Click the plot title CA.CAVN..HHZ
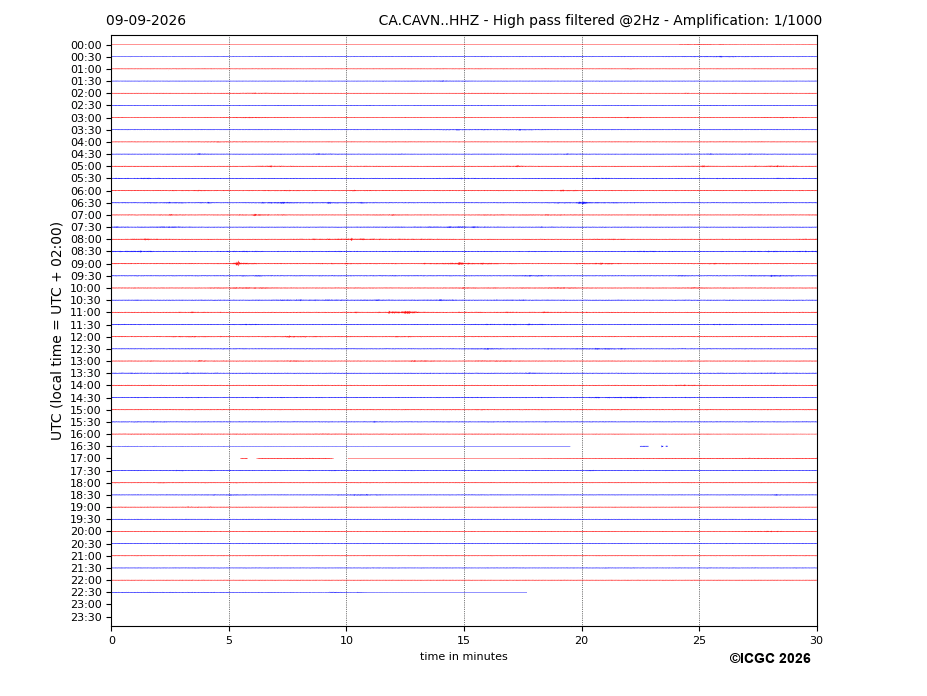 coord(429,21)
